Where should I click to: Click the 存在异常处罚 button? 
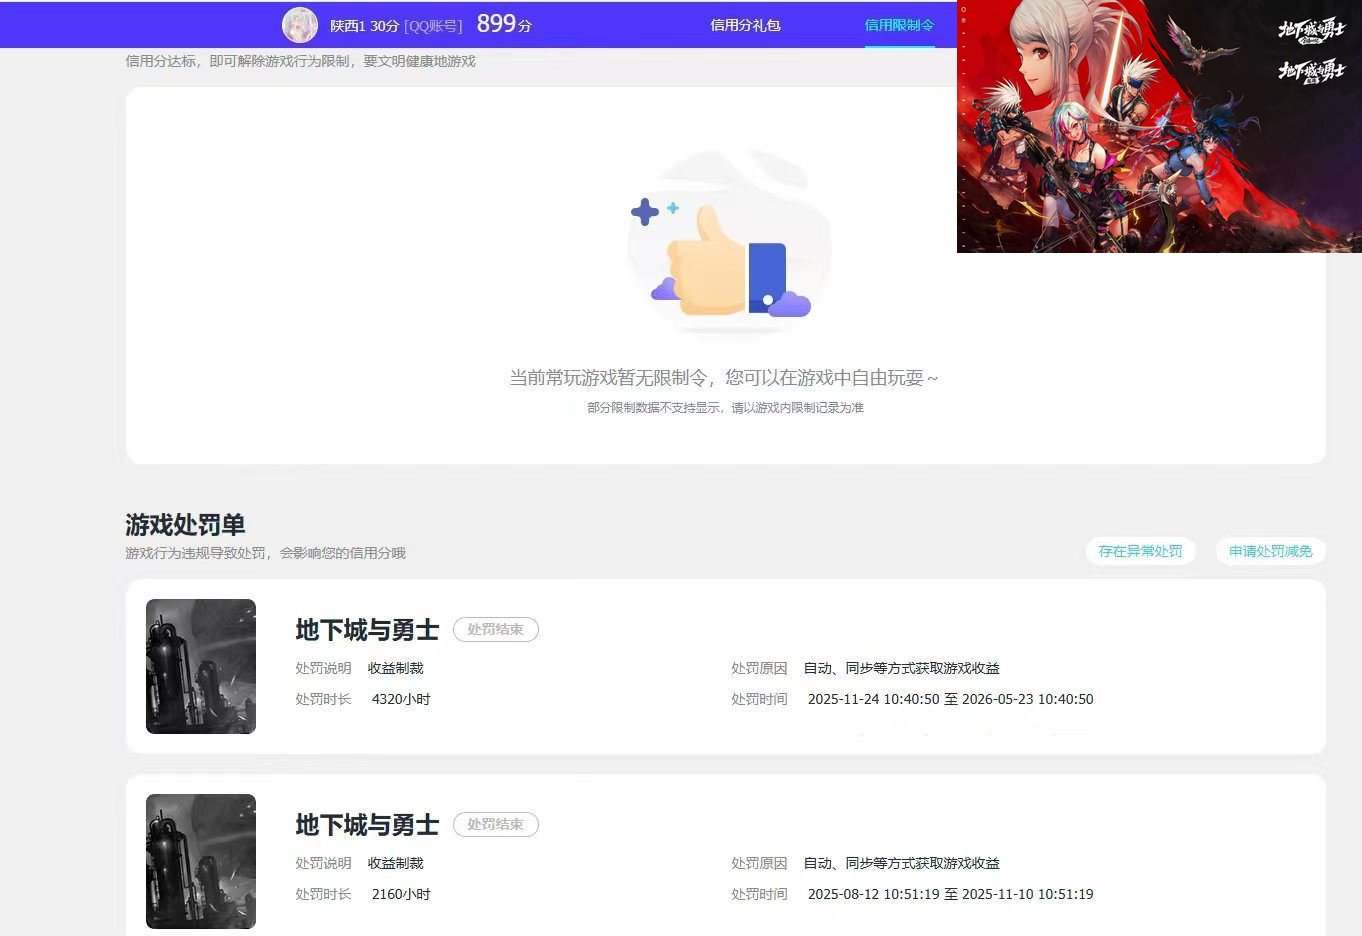(1140, 551)
